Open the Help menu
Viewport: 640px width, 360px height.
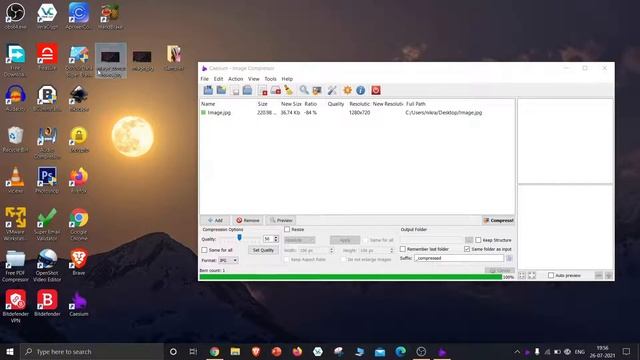point(287,79)
